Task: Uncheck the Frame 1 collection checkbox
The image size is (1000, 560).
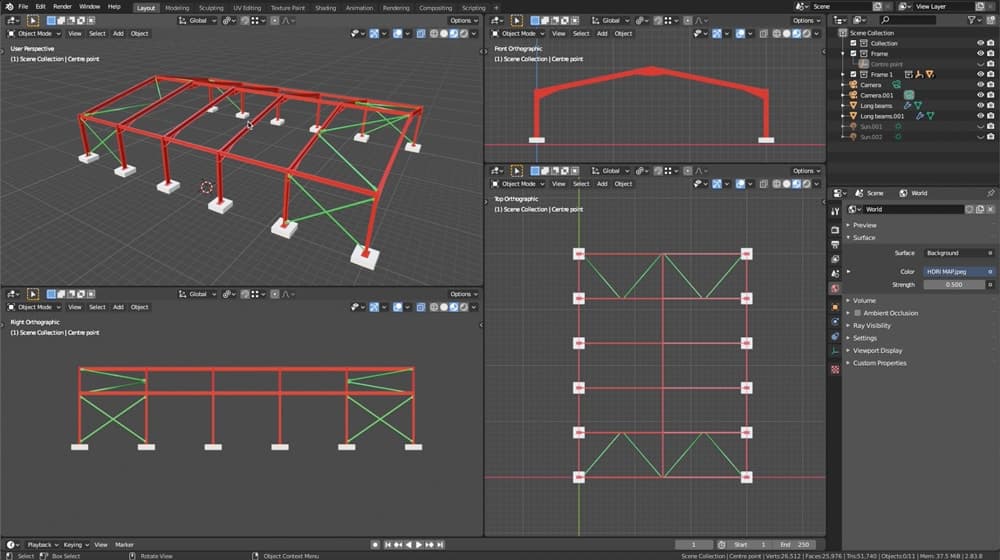Action: coord(853,74)
